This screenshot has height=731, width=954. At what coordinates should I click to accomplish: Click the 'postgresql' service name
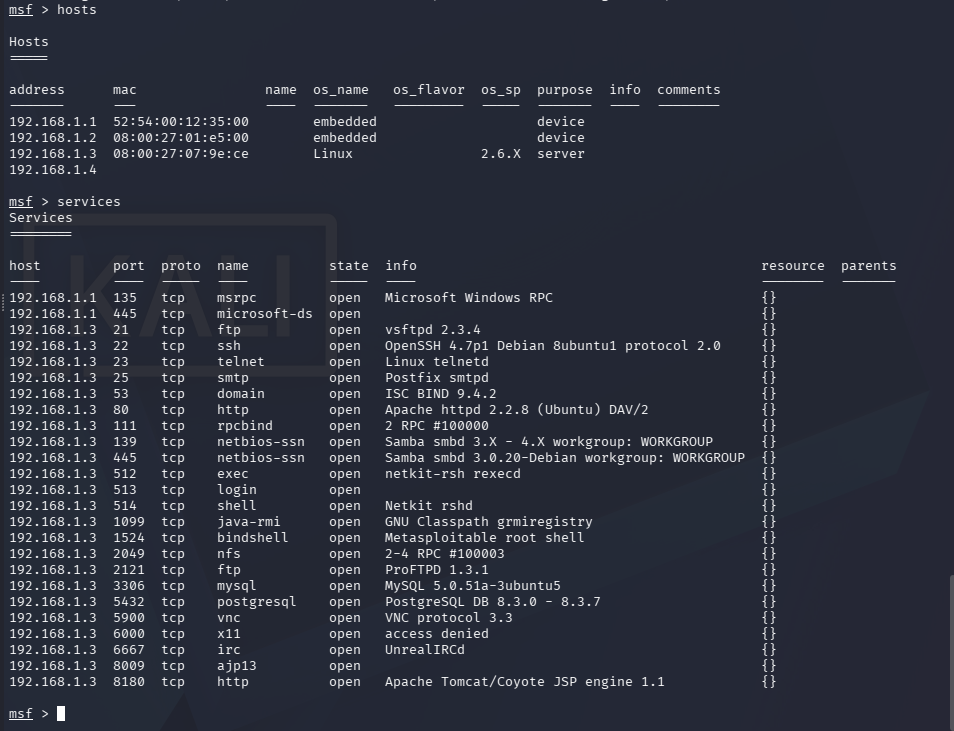257,602
